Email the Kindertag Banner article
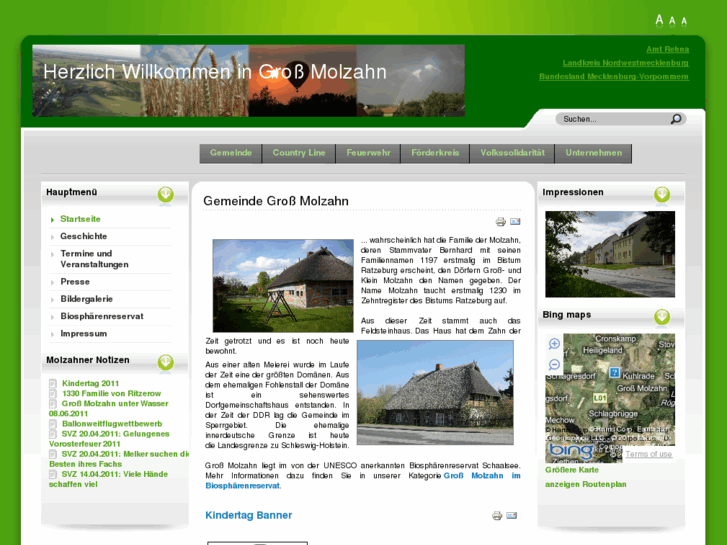The width and height of the screenshot is (727, 545). tap(511, 515)
